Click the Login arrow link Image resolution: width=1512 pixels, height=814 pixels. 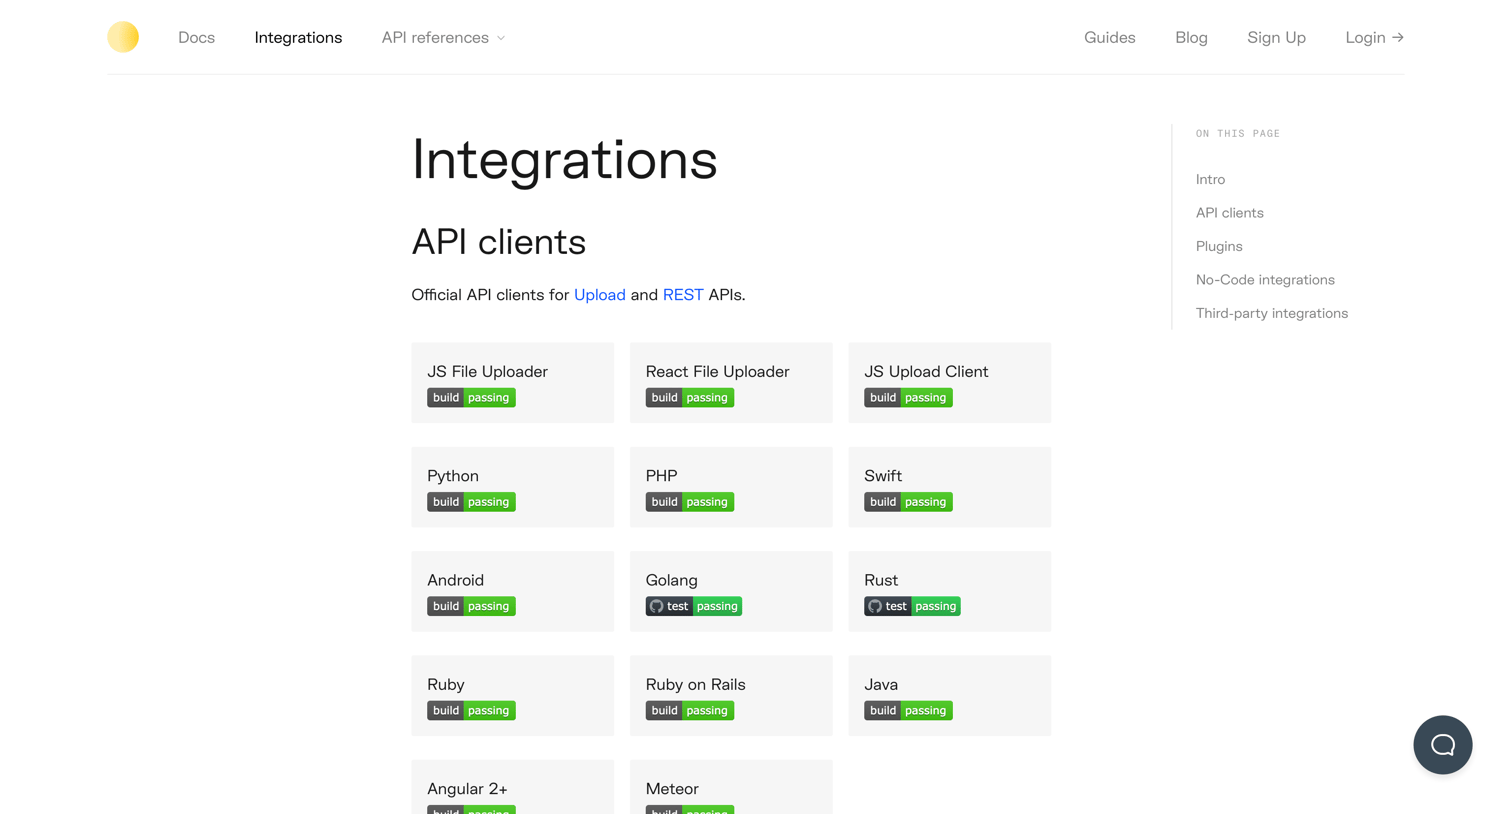pos(1374,38)
